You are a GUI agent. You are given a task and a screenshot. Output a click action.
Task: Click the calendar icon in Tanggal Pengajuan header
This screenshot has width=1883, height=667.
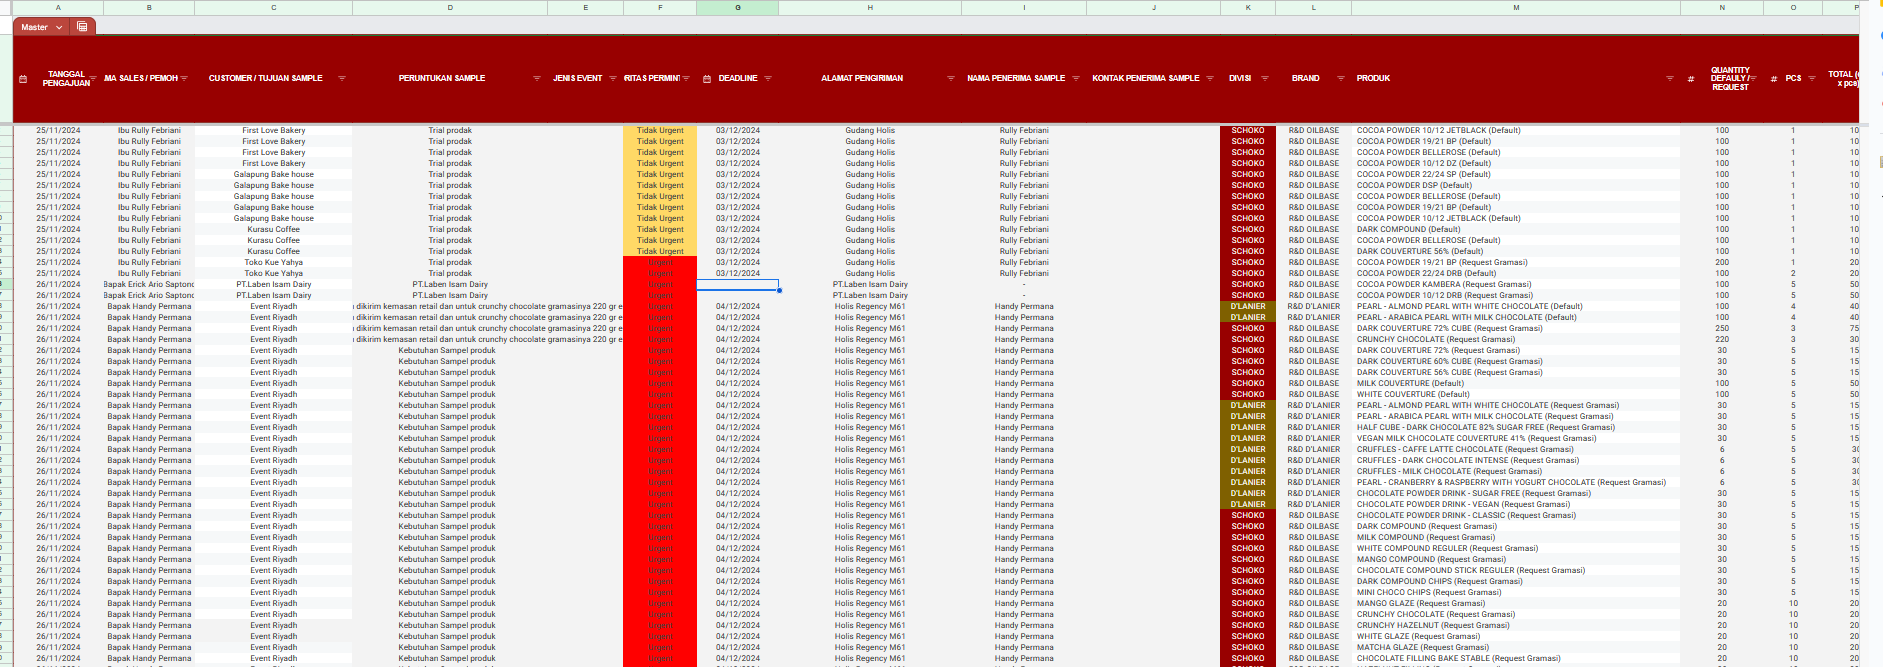23,79
